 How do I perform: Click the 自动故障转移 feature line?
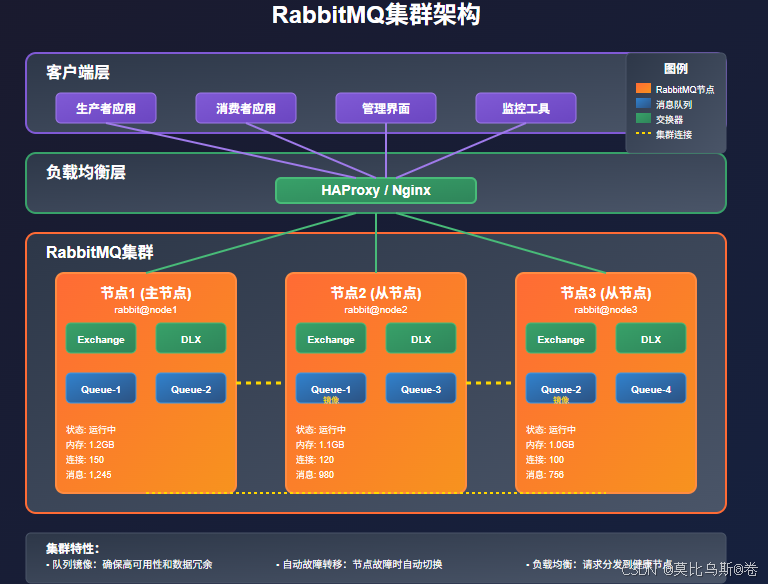point(359,564)
